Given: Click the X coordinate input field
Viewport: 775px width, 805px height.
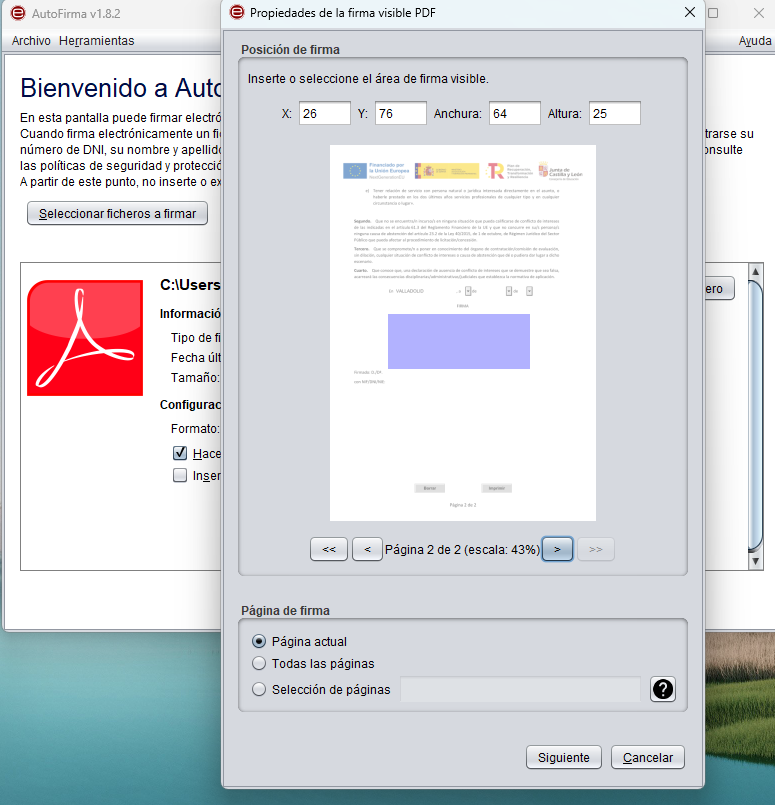Looking at the screenshot, I should [325, 113].
